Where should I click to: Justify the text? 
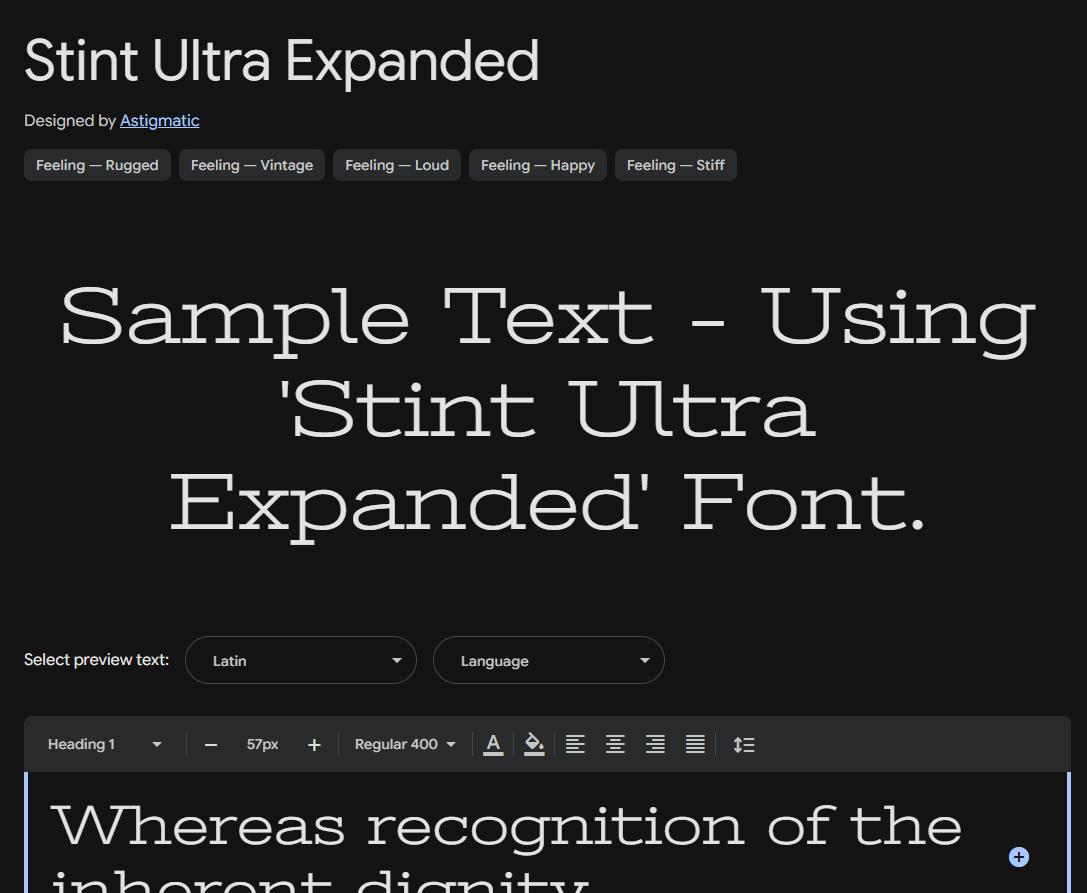pos(695,745)
